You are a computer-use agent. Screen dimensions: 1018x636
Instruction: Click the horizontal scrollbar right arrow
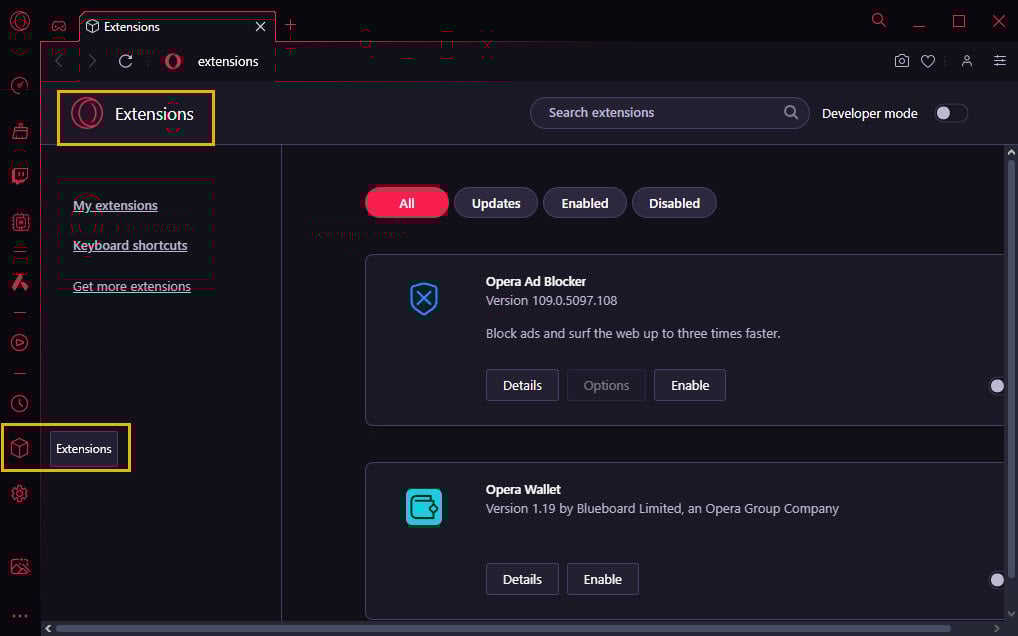point(997,628)
